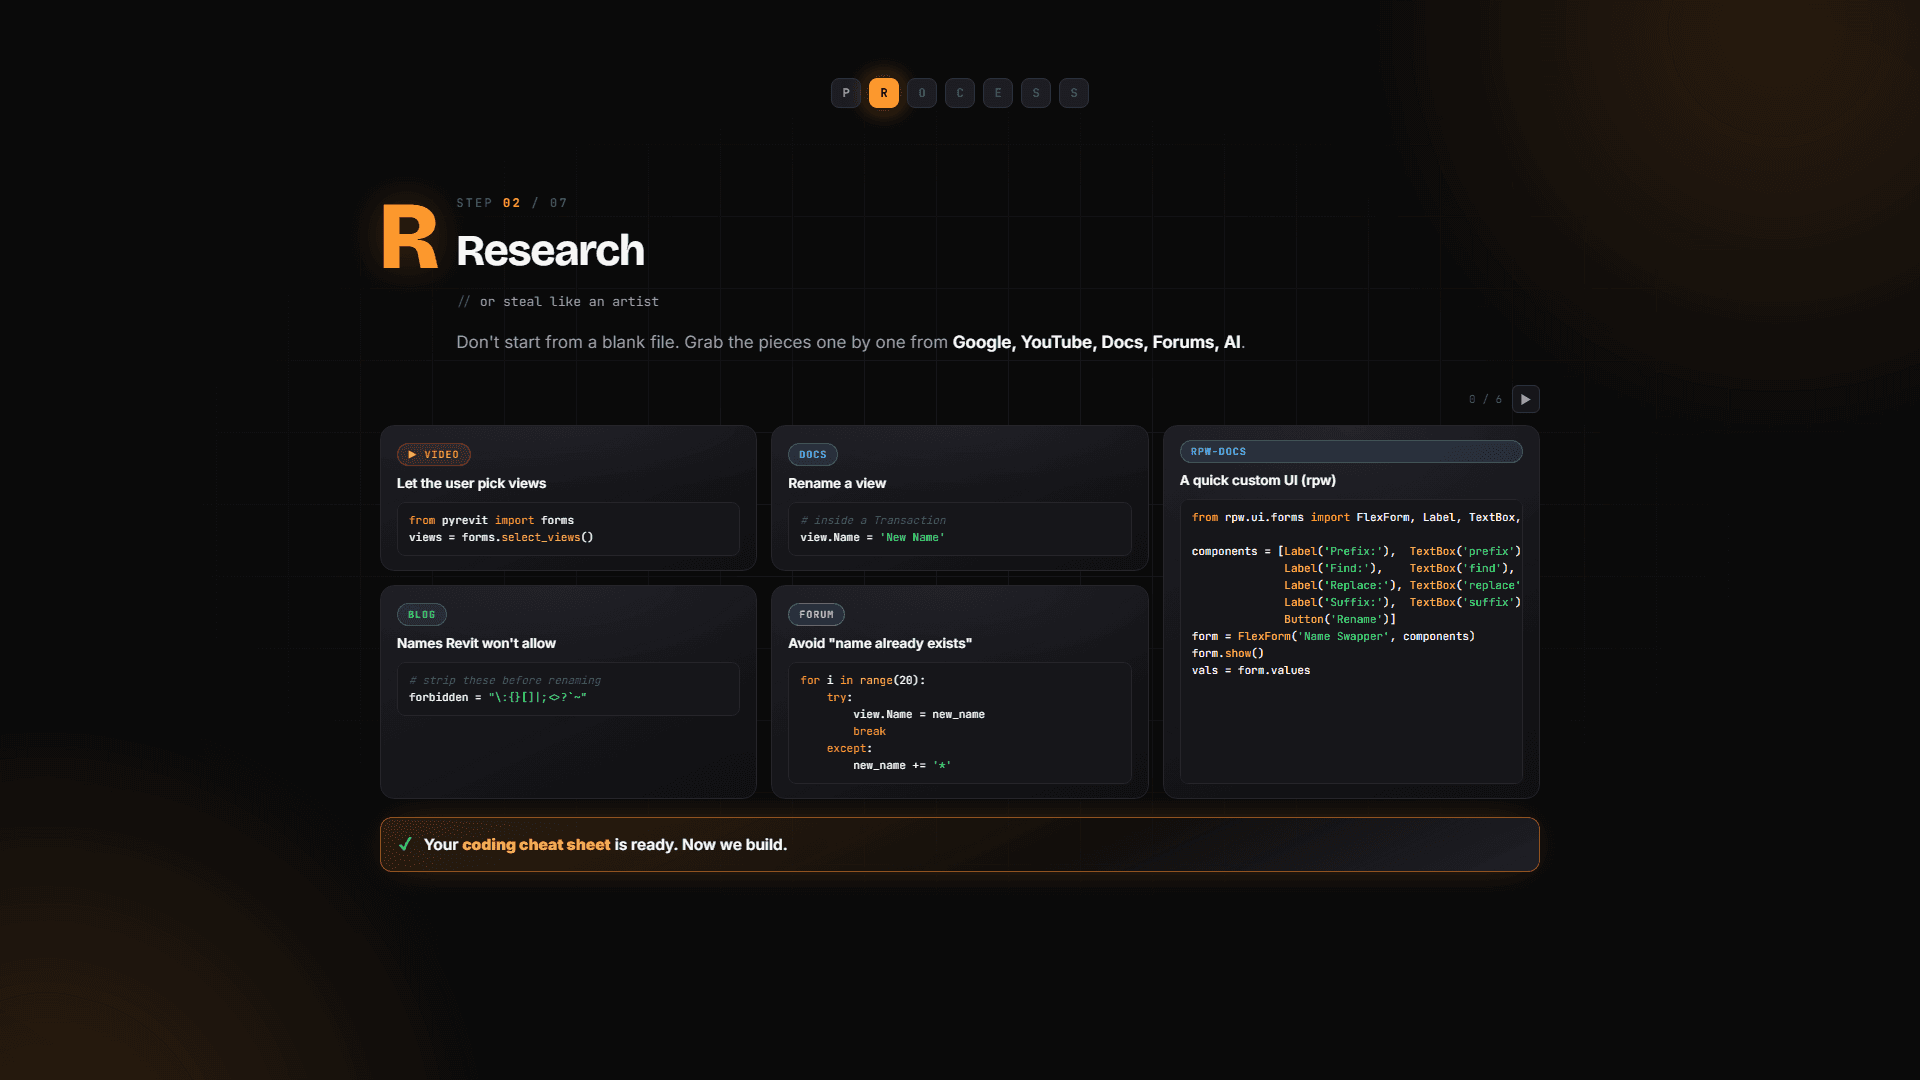Click the '# strip these before renaming' comment
The height and width of the screenshot is (1080, 1920).
[505, 680]
